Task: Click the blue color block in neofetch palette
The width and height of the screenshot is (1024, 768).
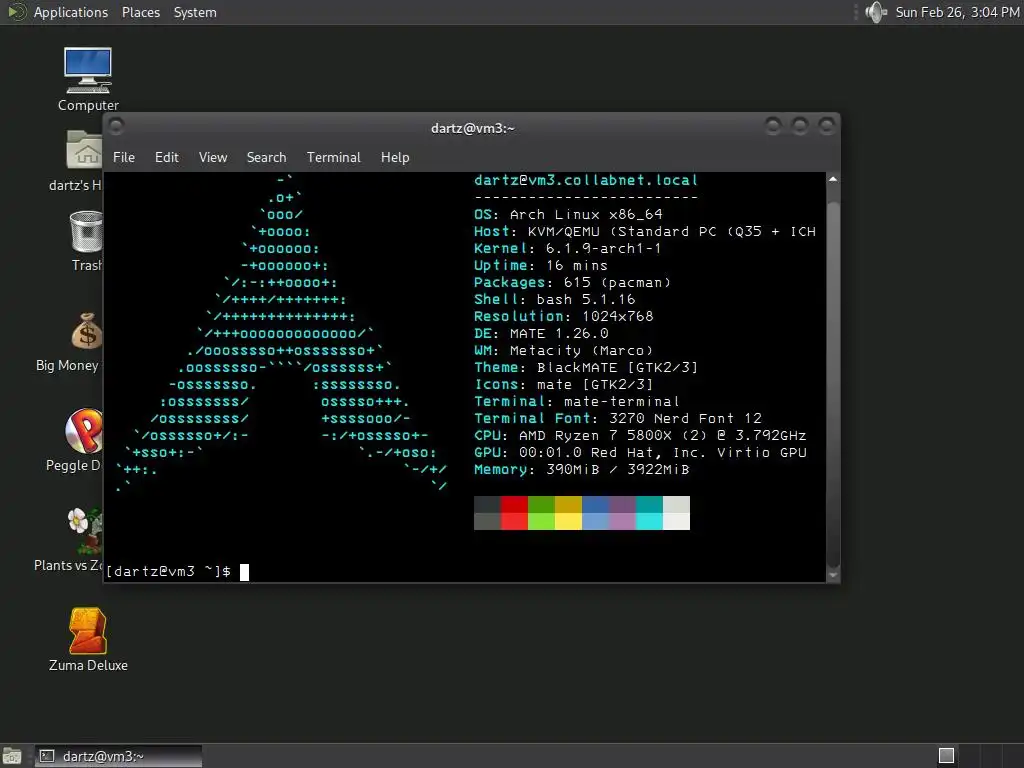Action: coord(595,513)
